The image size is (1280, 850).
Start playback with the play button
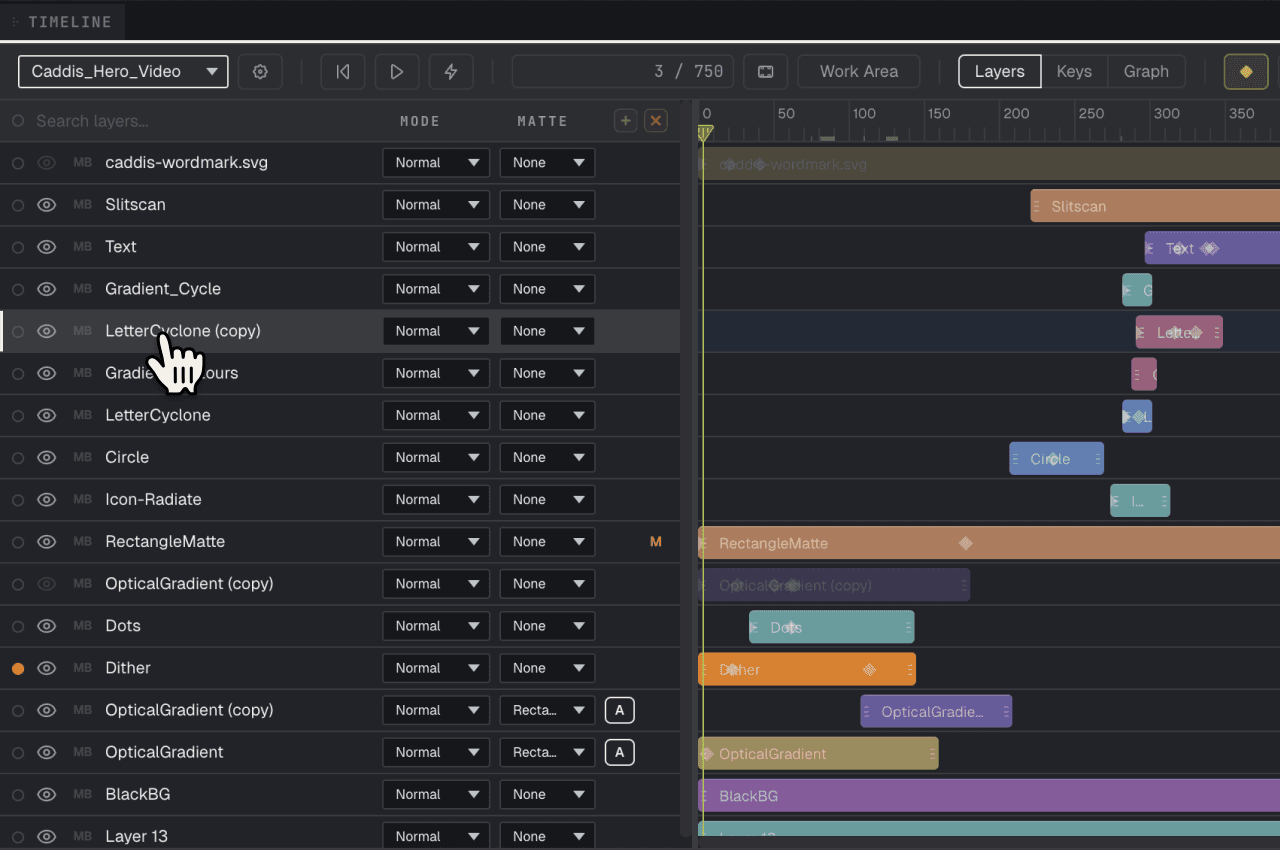397,72
